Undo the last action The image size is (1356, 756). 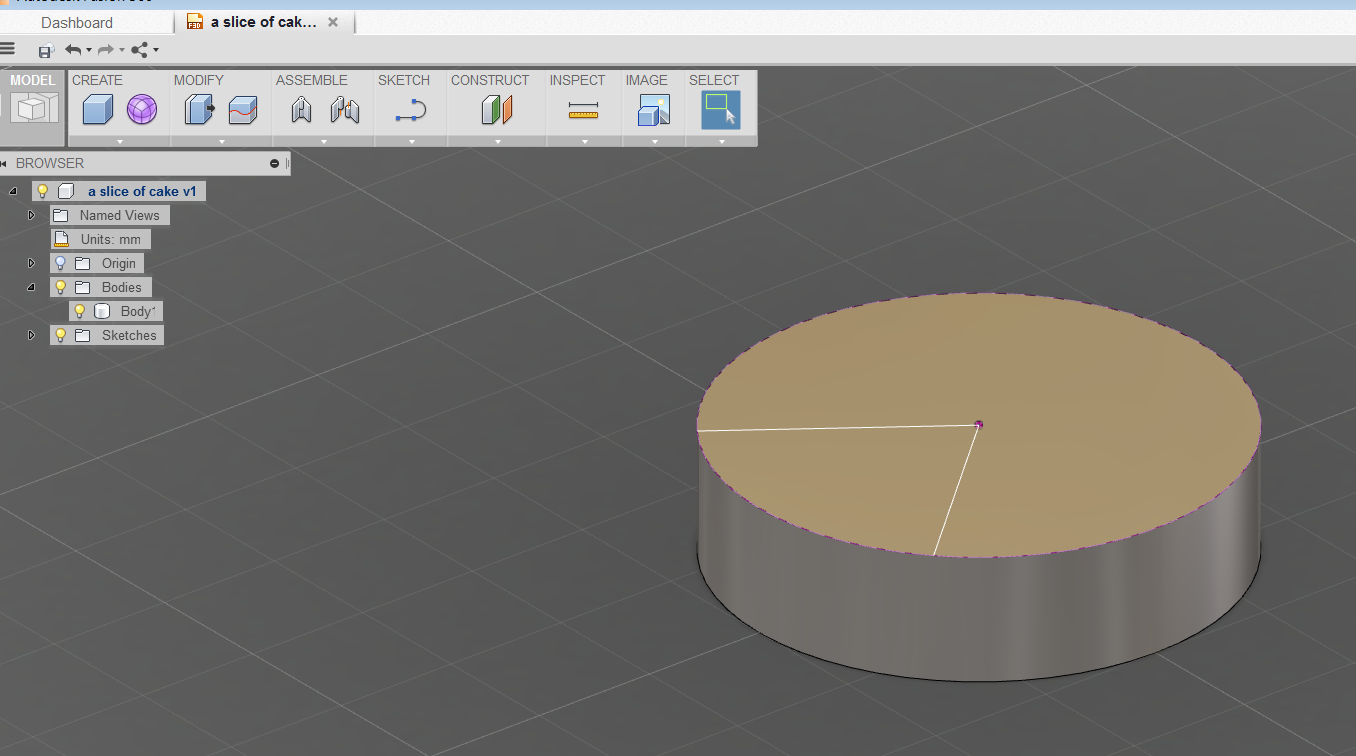pyautogui.click(x=73, y=50)
